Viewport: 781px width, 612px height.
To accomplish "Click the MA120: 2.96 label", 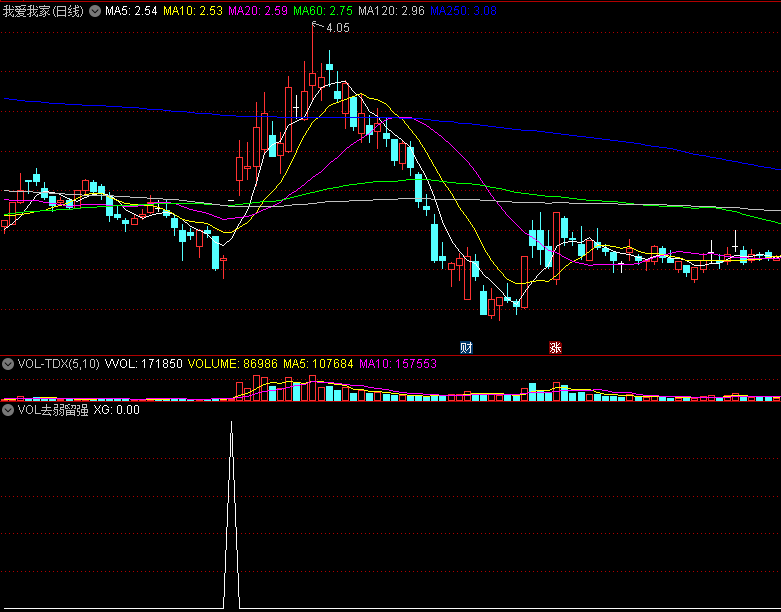I will [x=391, y=11].
